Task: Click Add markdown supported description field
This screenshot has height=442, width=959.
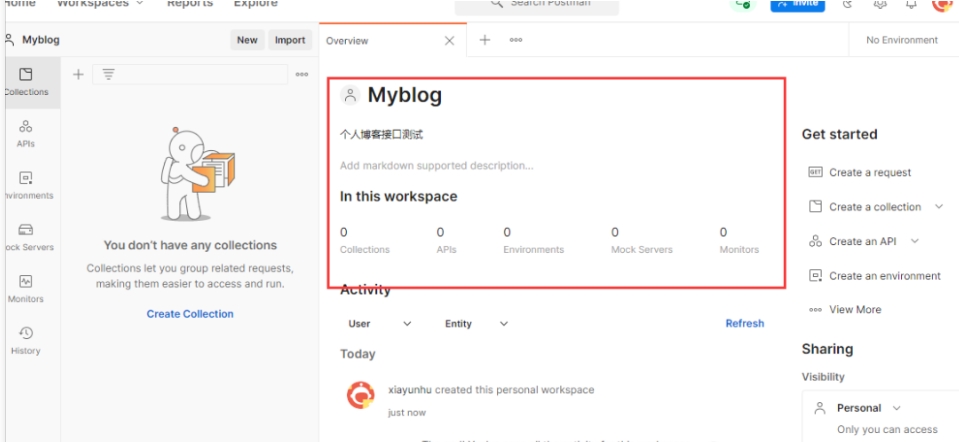Action: [437, 166]
